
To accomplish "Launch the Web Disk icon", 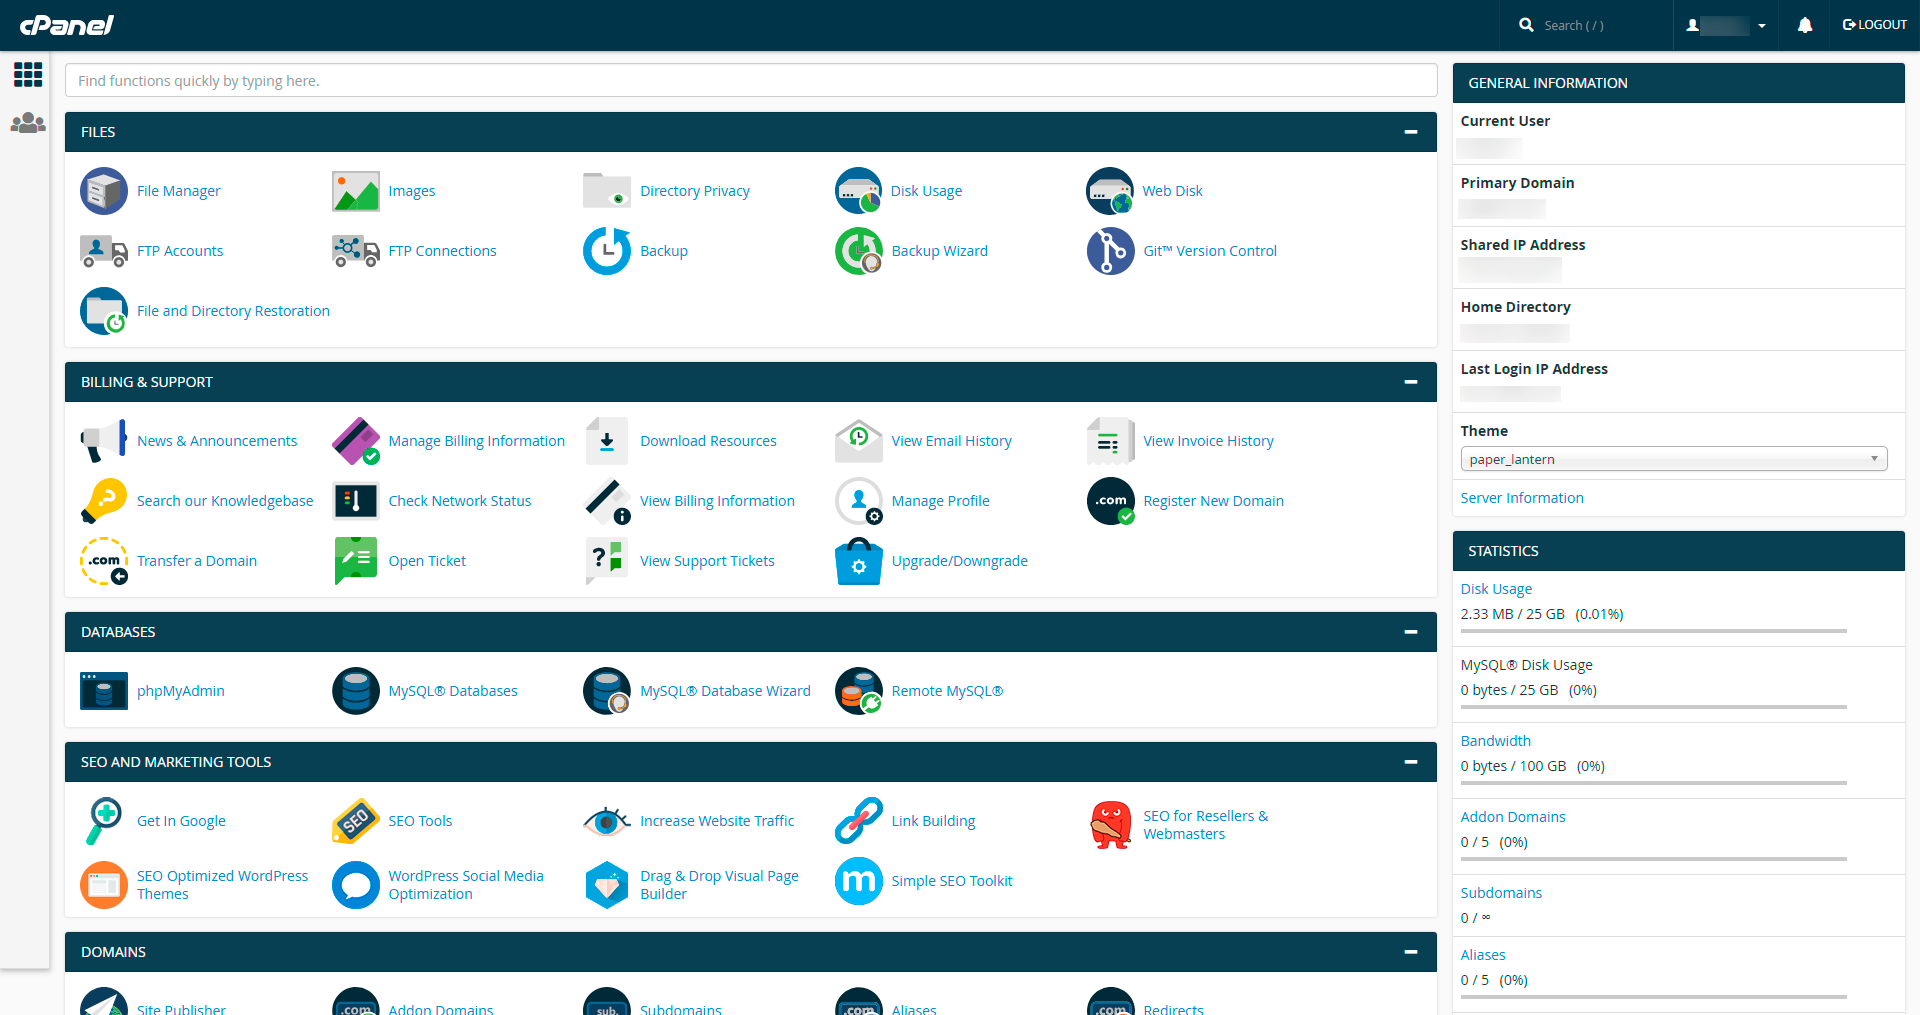I will tap(1110, 191).
